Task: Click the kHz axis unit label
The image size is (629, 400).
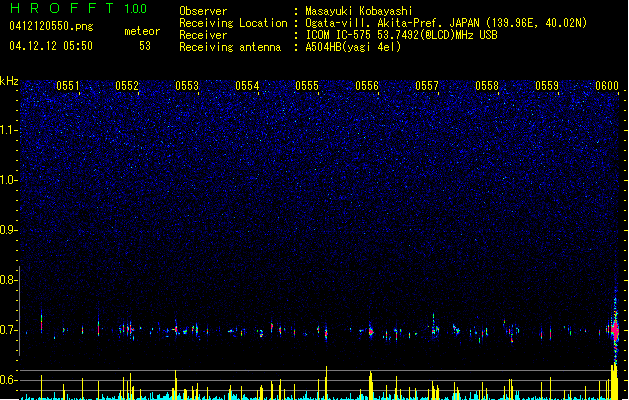Action: pos(9,81)
